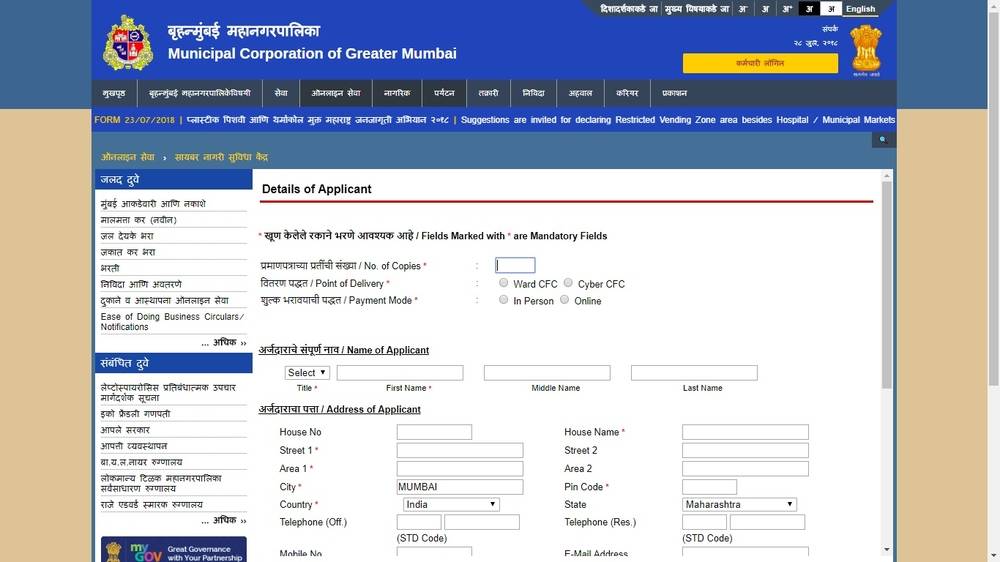Open बा.य.ल.नायर रुग्णालय link

(x=142, y=462)
